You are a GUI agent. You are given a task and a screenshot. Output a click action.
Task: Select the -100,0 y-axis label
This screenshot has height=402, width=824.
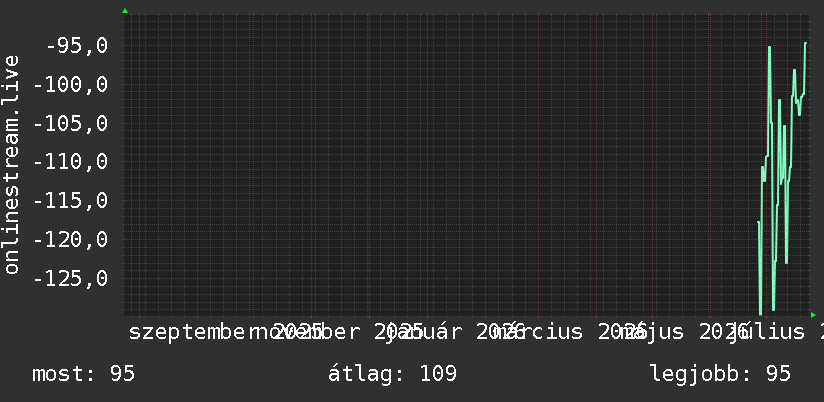(x=71, y=85)
